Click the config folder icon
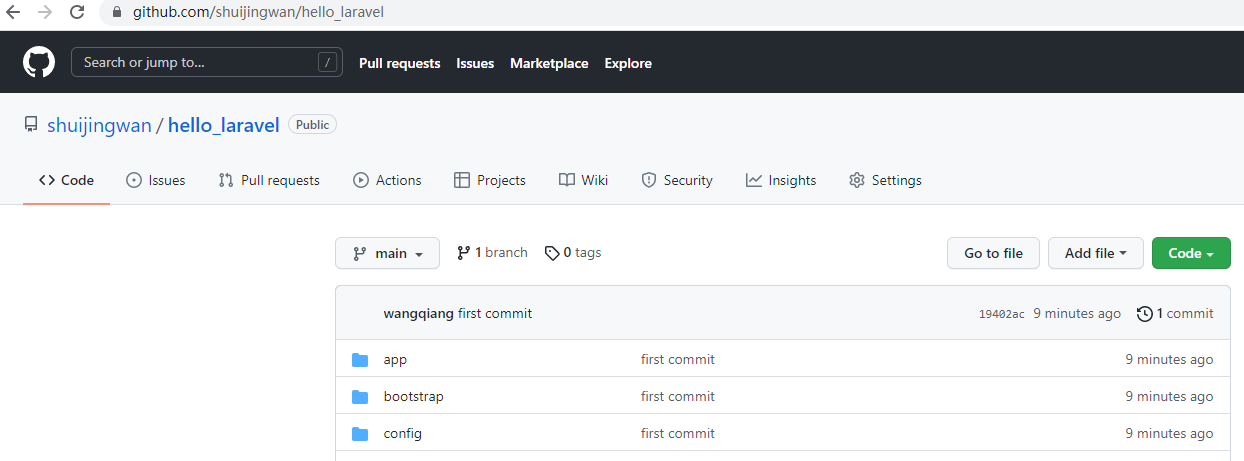 pos(360,433)
